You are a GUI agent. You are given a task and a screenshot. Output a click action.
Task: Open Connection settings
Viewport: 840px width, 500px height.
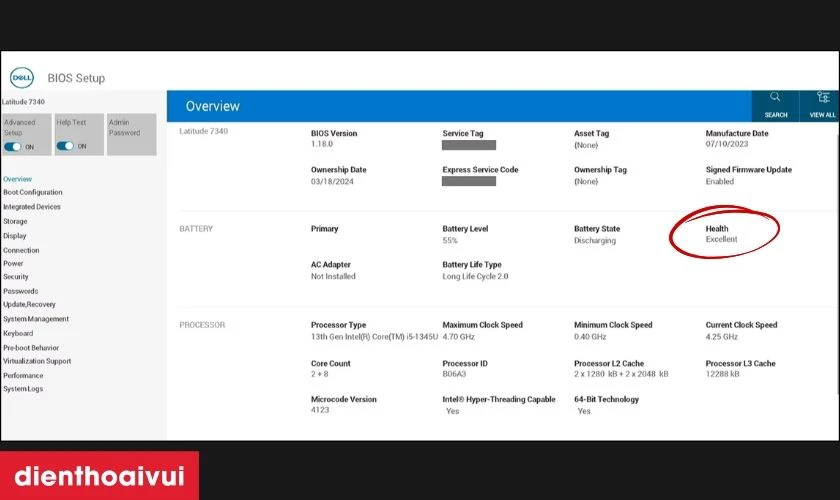tap(21, 250)
